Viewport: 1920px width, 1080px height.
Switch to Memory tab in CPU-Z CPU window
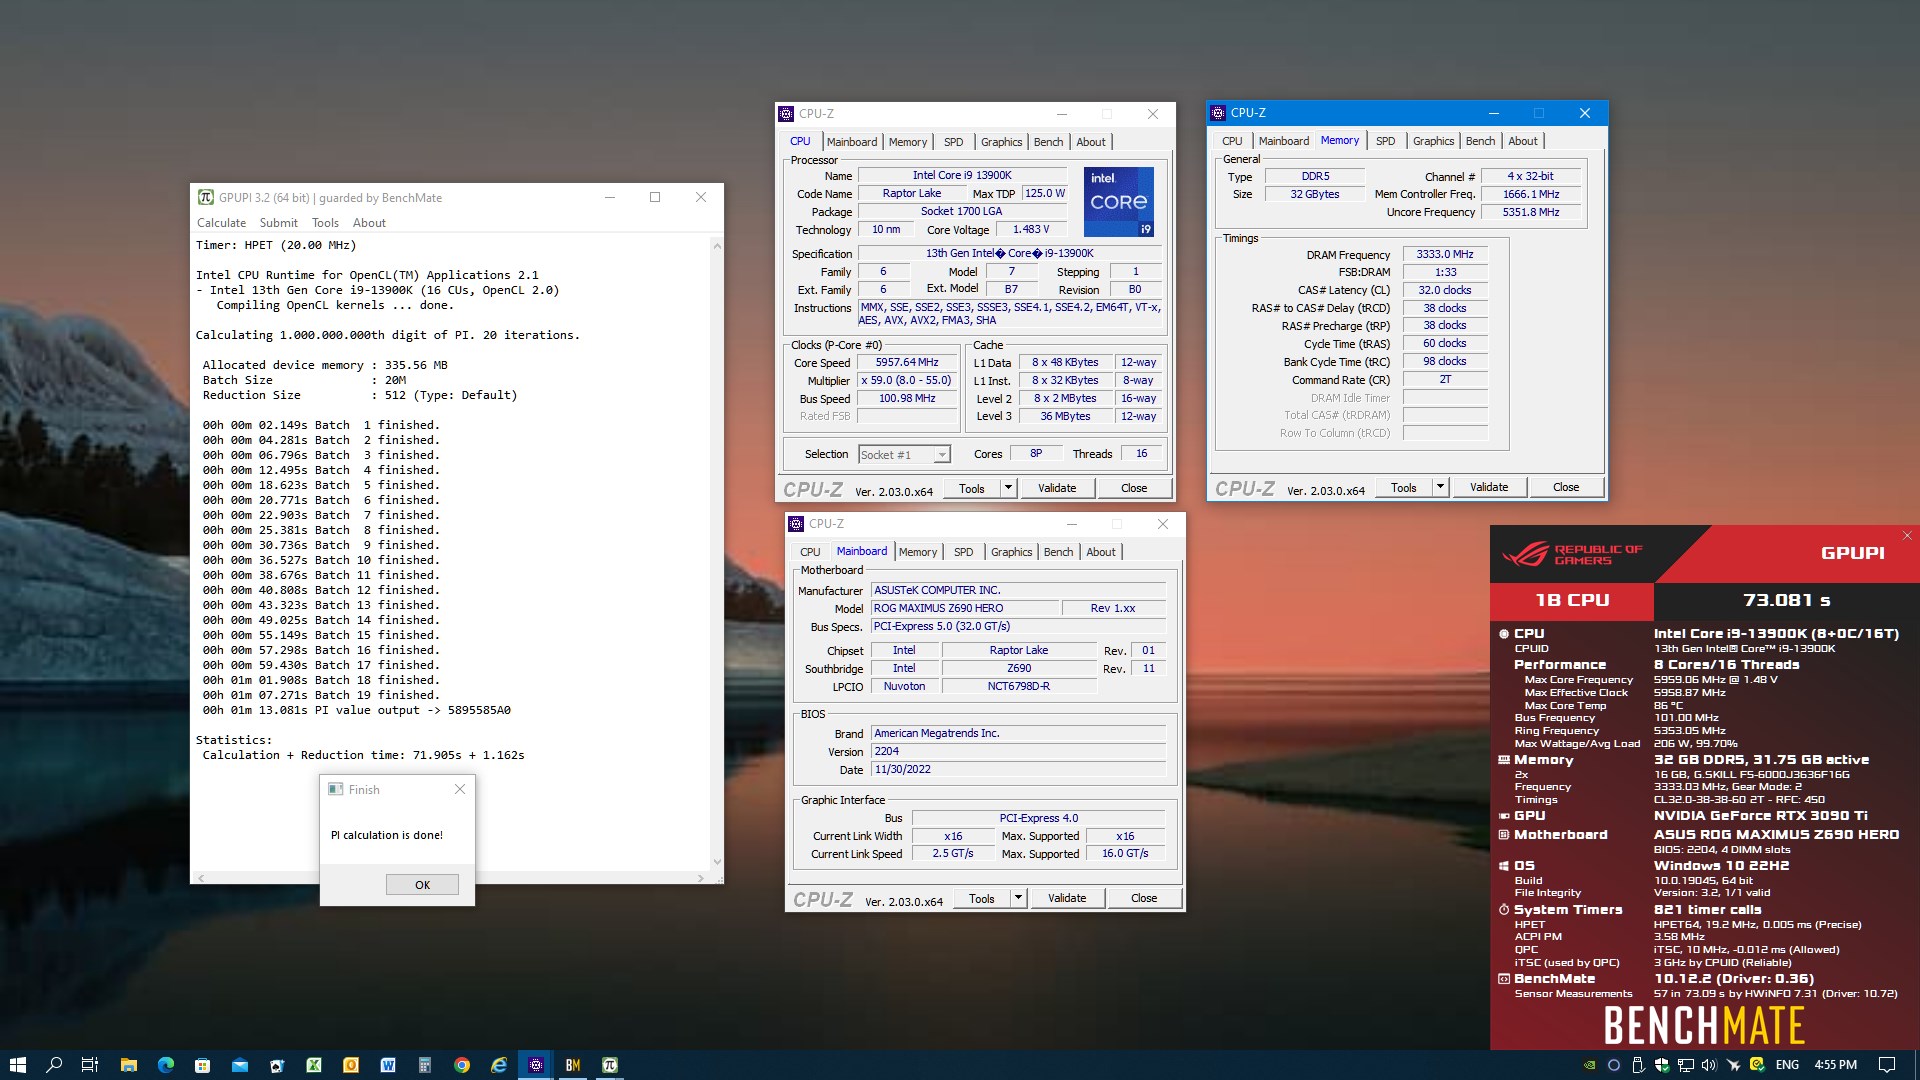(907, 142)
